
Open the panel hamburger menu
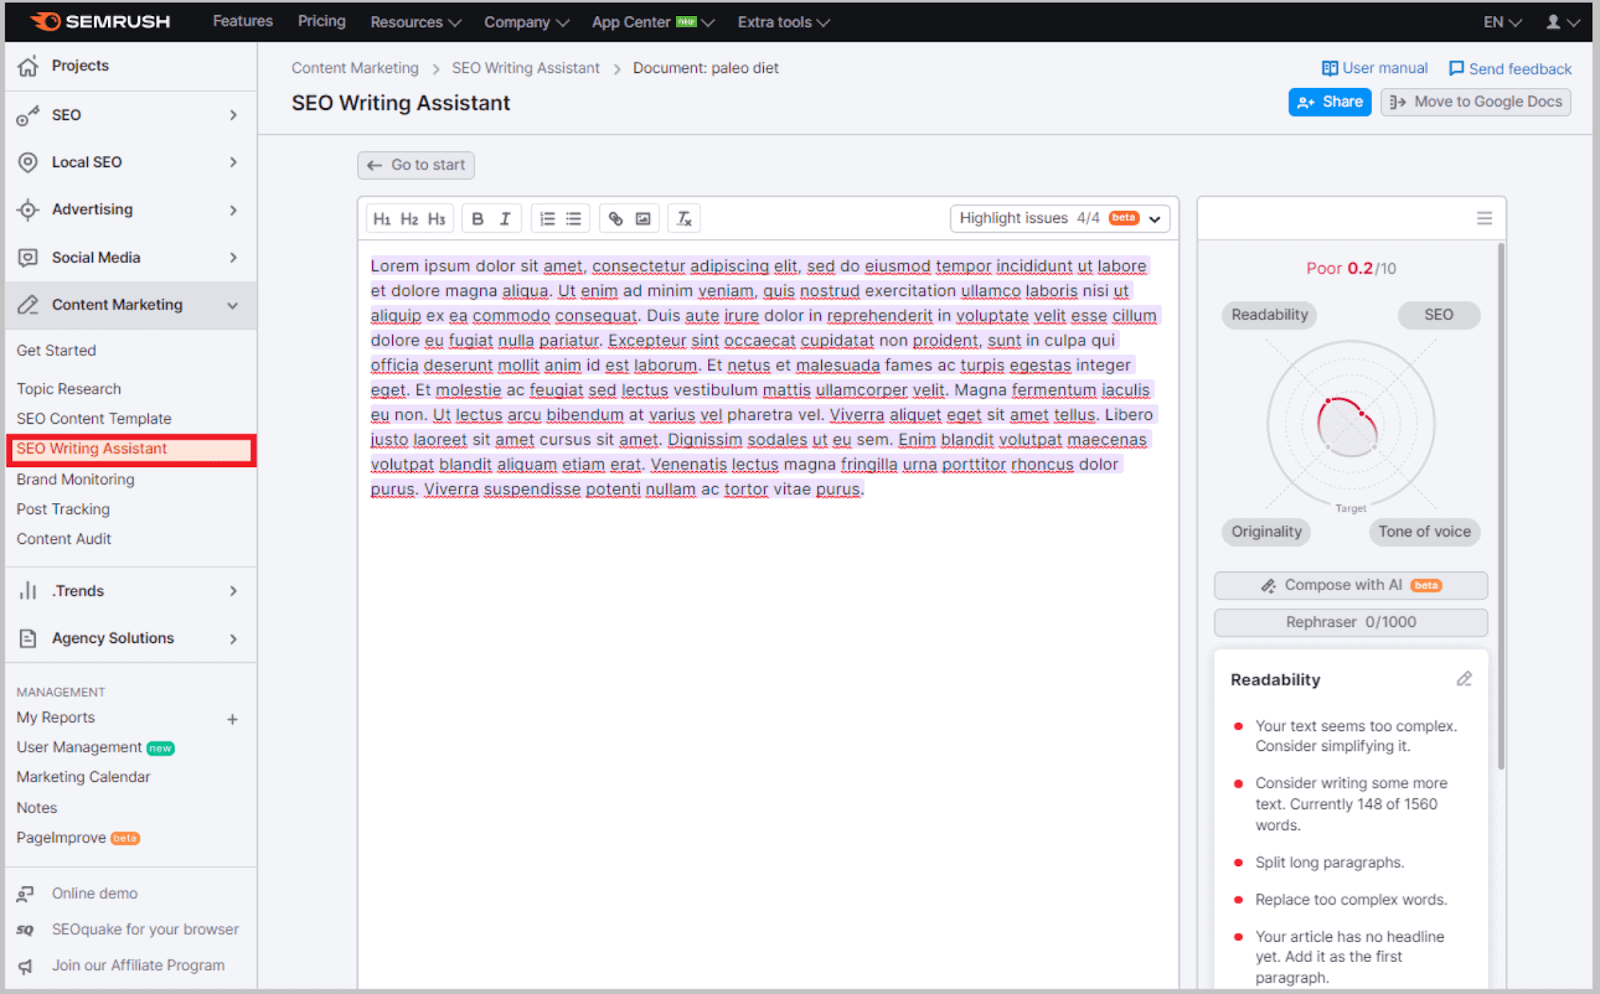click(1484, 218)
